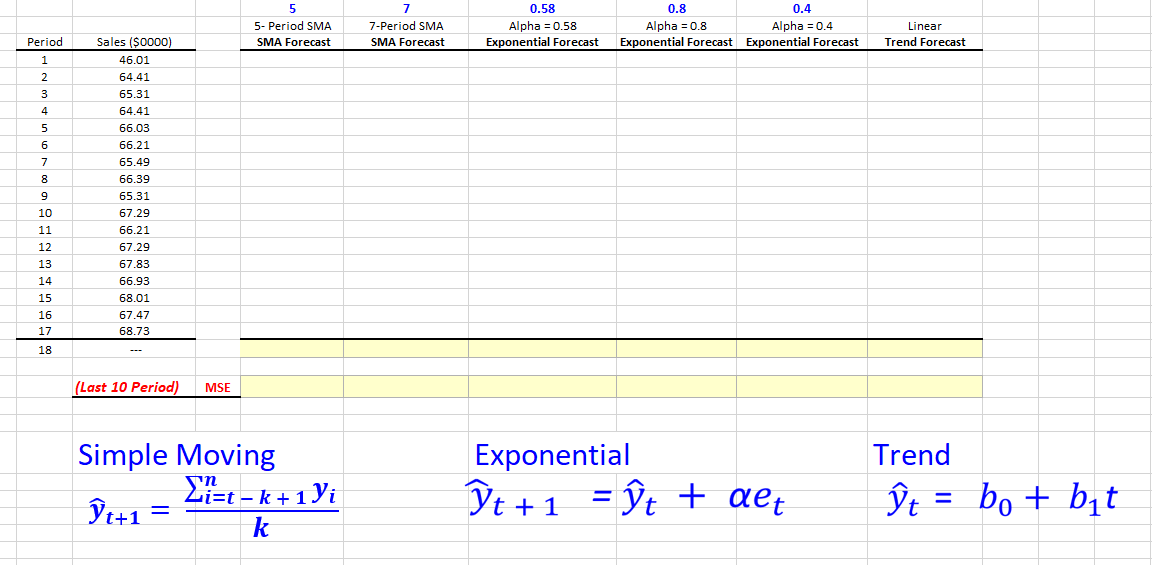Click period 18 forecast cell under 5-Period SMA
The height and width of the screenshot is (565, 1152).
point(292,349)
